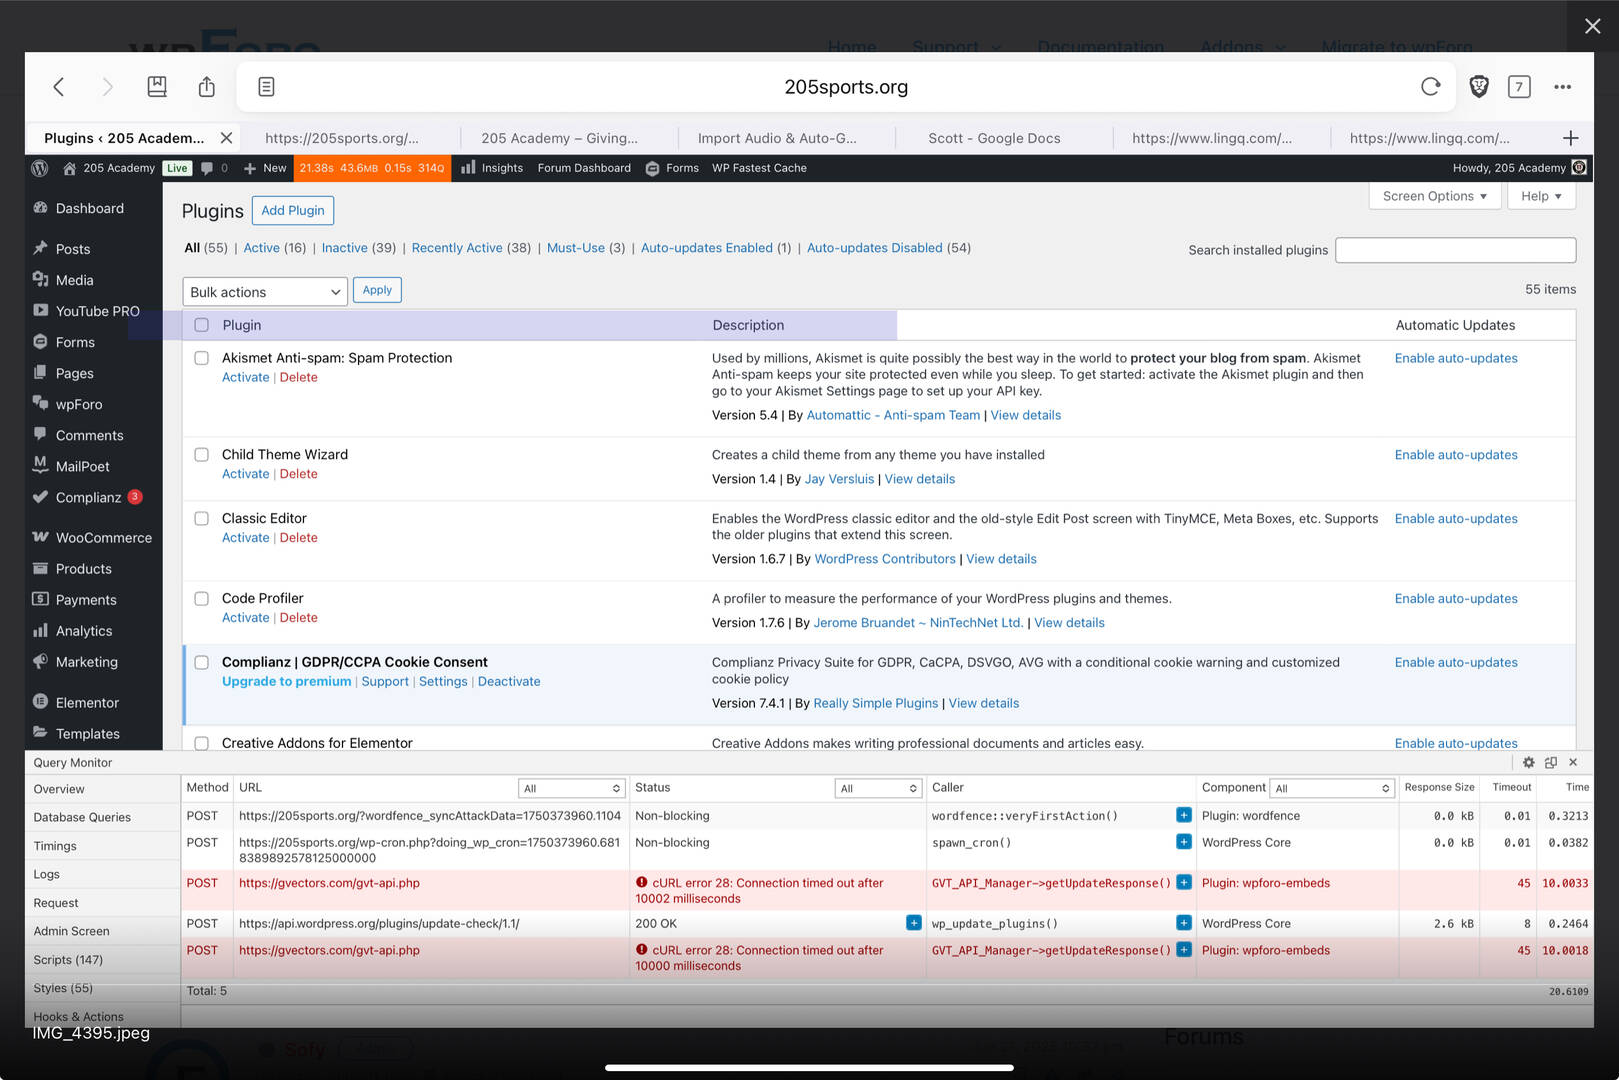Check the Creative Addons for Elementor checkbox

[202, 743]
